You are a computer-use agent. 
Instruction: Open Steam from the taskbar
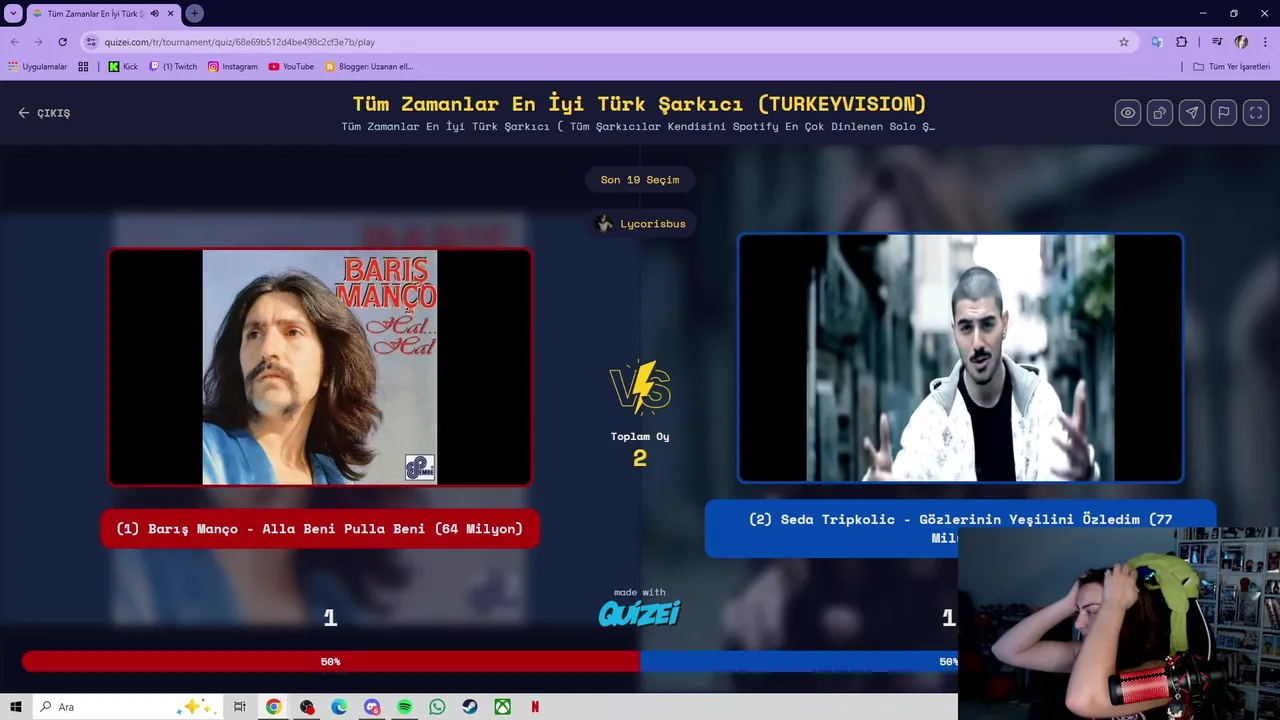pyautogui.click(x=470, y=707)
